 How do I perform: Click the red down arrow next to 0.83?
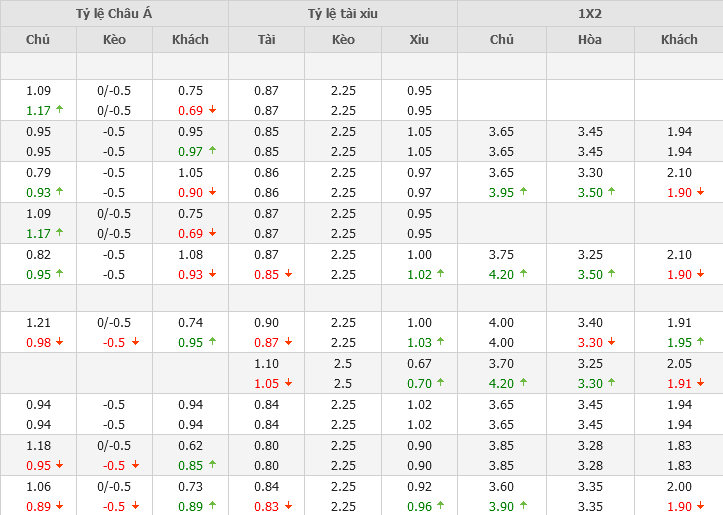click(288, 506)
